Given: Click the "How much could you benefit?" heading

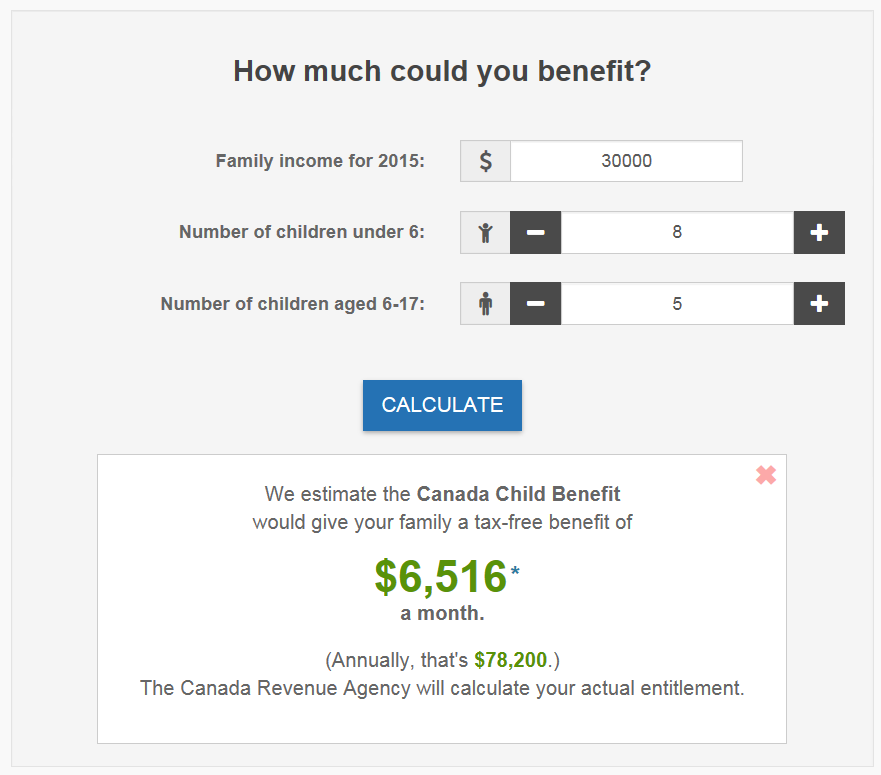Looking at the screenshot, I should tap(442, 72).
